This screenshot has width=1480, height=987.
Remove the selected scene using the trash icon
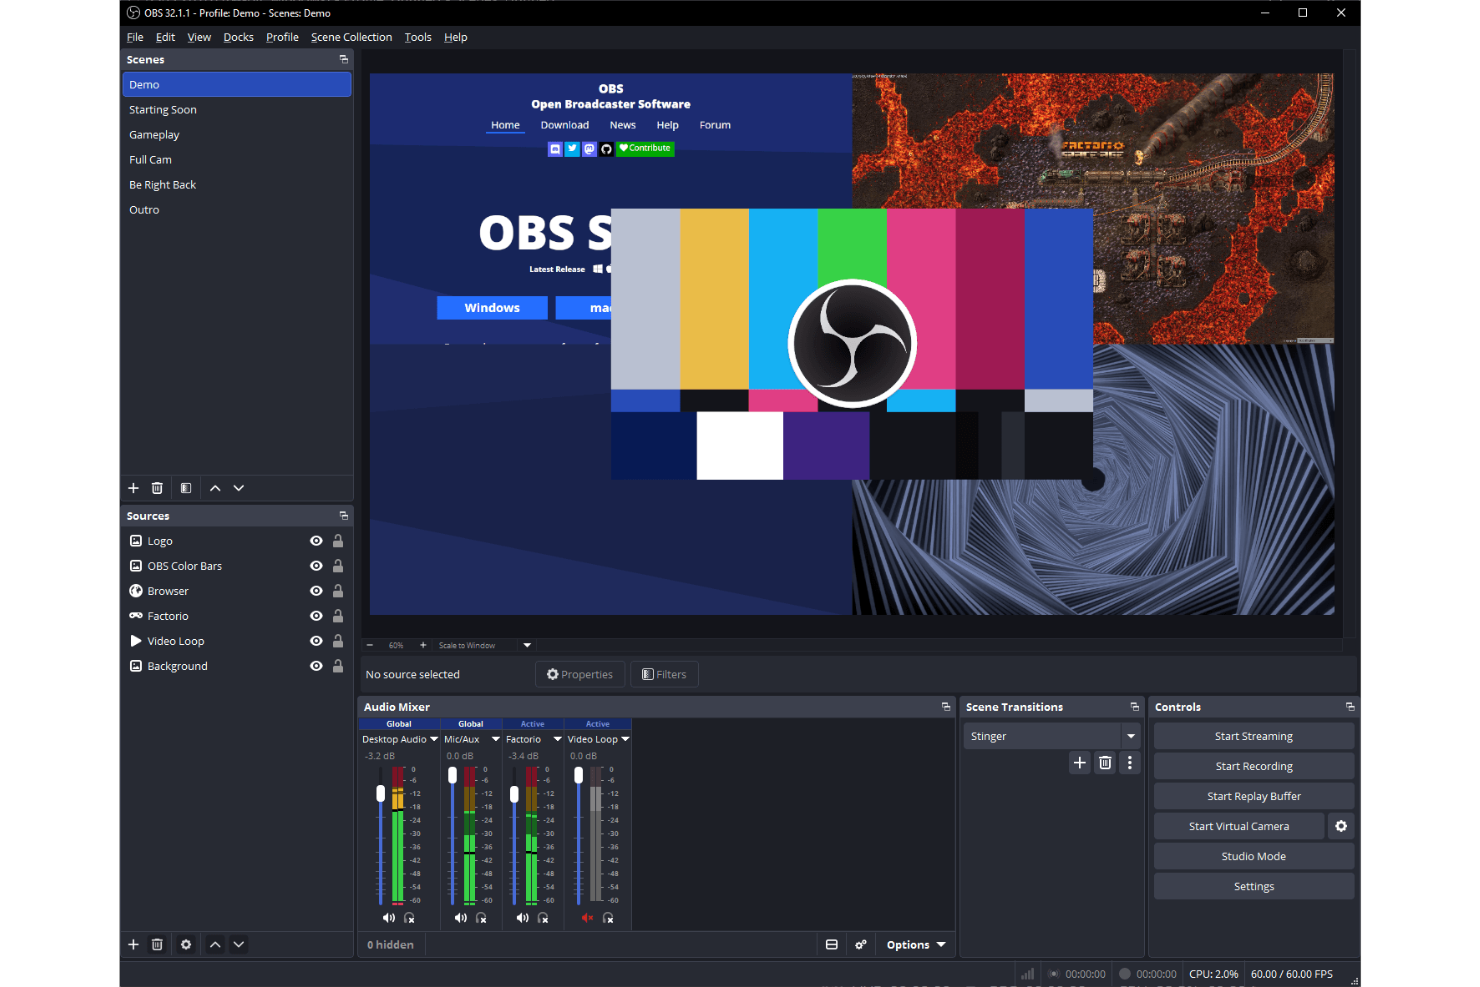(x=157, y=488)
